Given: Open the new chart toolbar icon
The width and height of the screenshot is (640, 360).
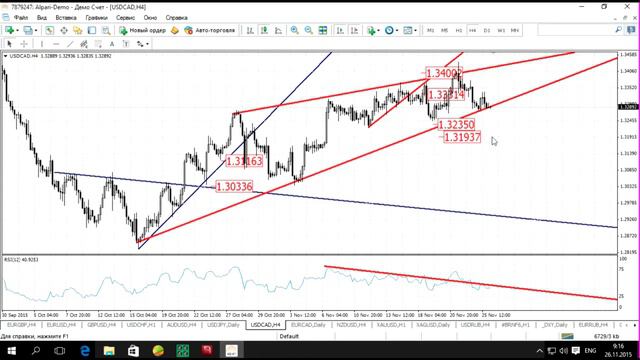Looking at the screenshot, I should click(9, 30).
